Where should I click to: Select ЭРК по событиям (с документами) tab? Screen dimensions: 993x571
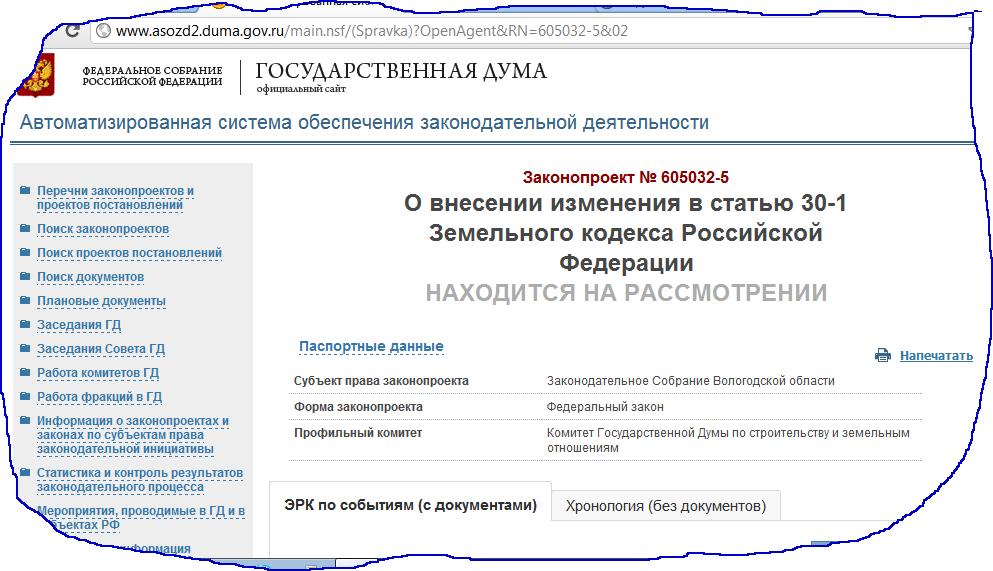coord(410,506)
